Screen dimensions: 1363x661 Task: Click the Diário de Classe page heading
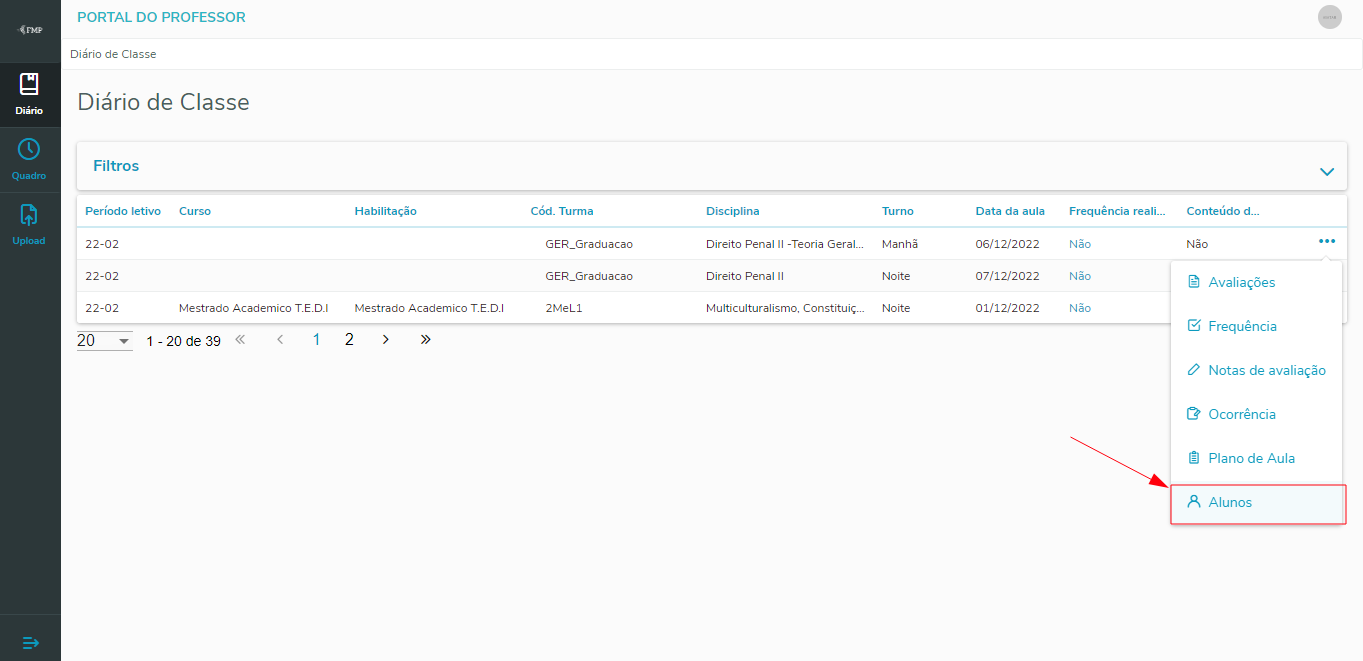point(163,102)
